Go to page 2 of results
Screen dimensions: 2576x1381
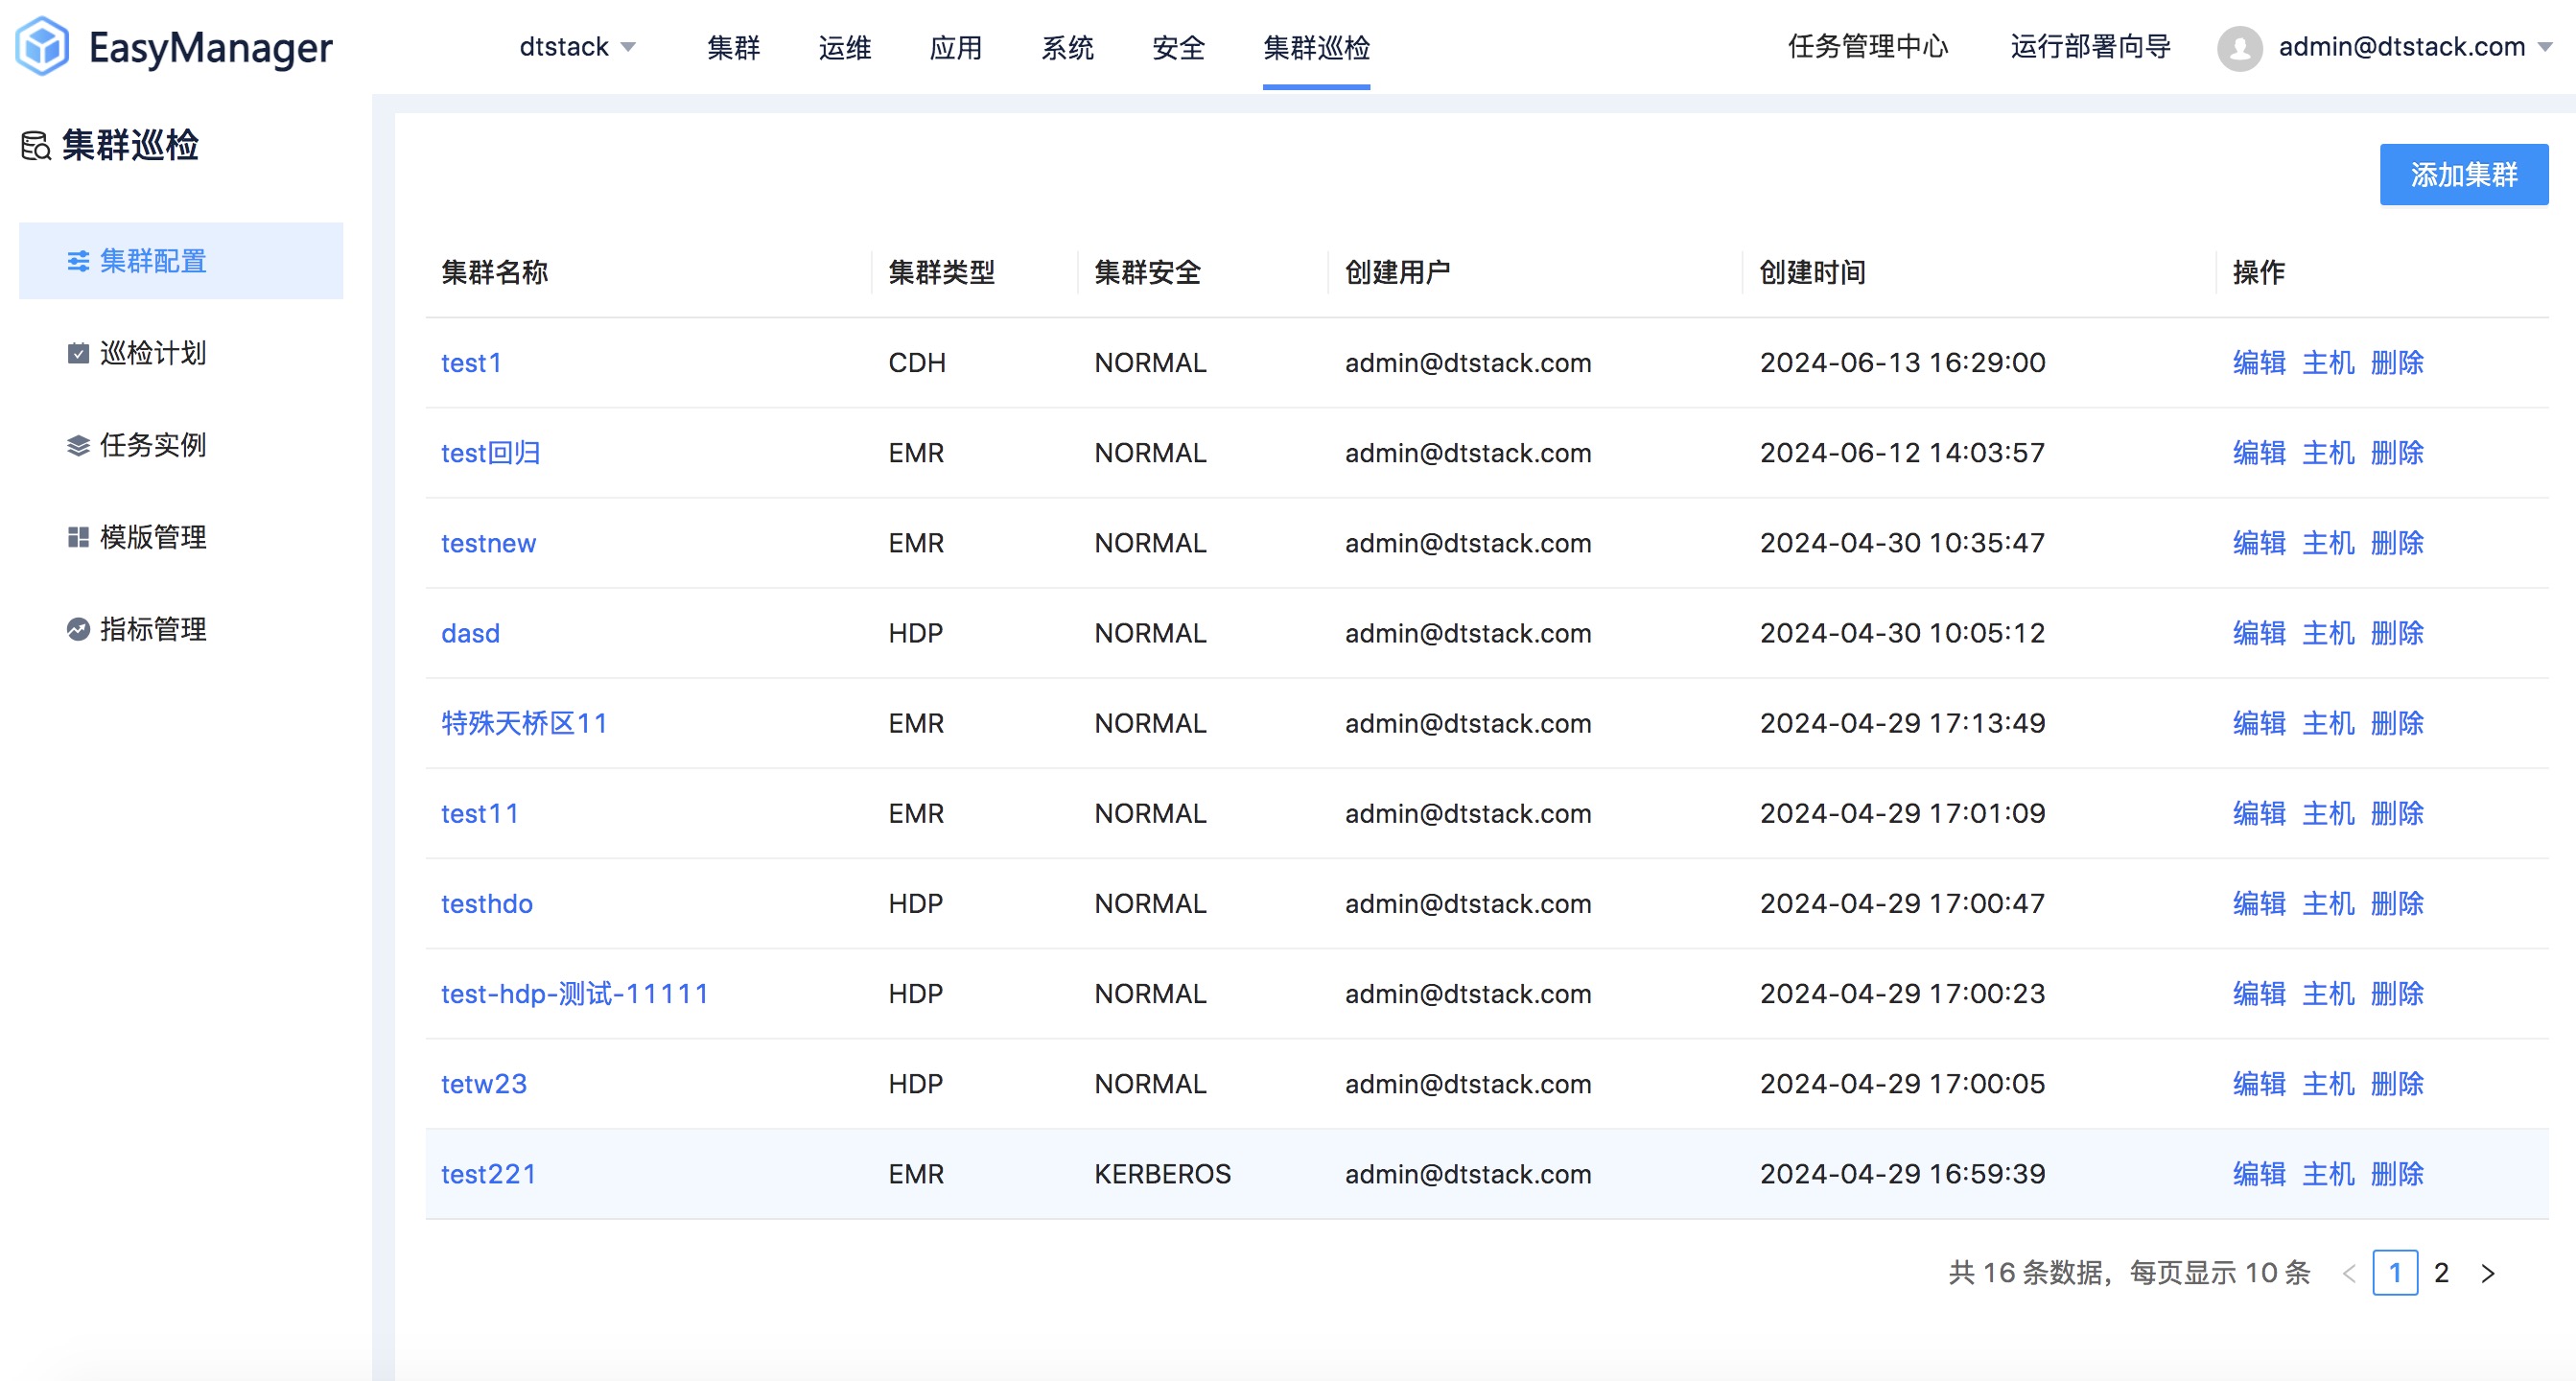click(2441, 1273)
